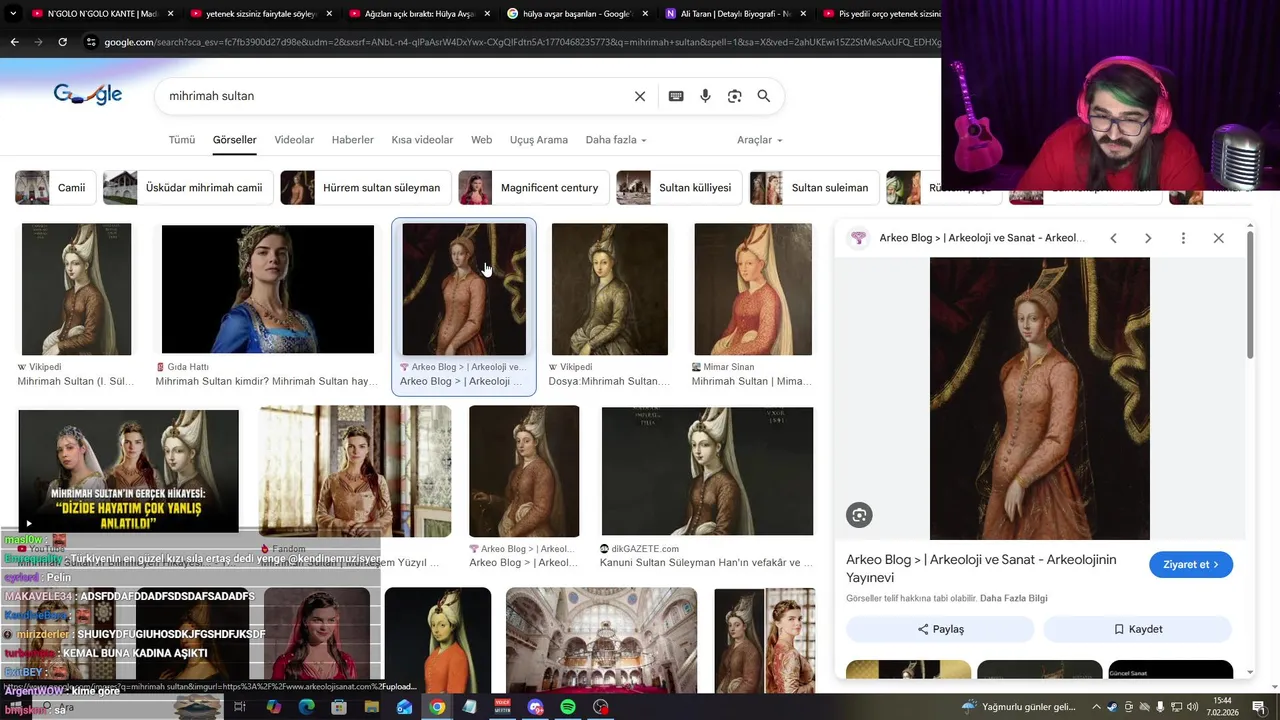1280x720 pixels.
Task: Click the address bar URL
Action: (x=520, y=42)
